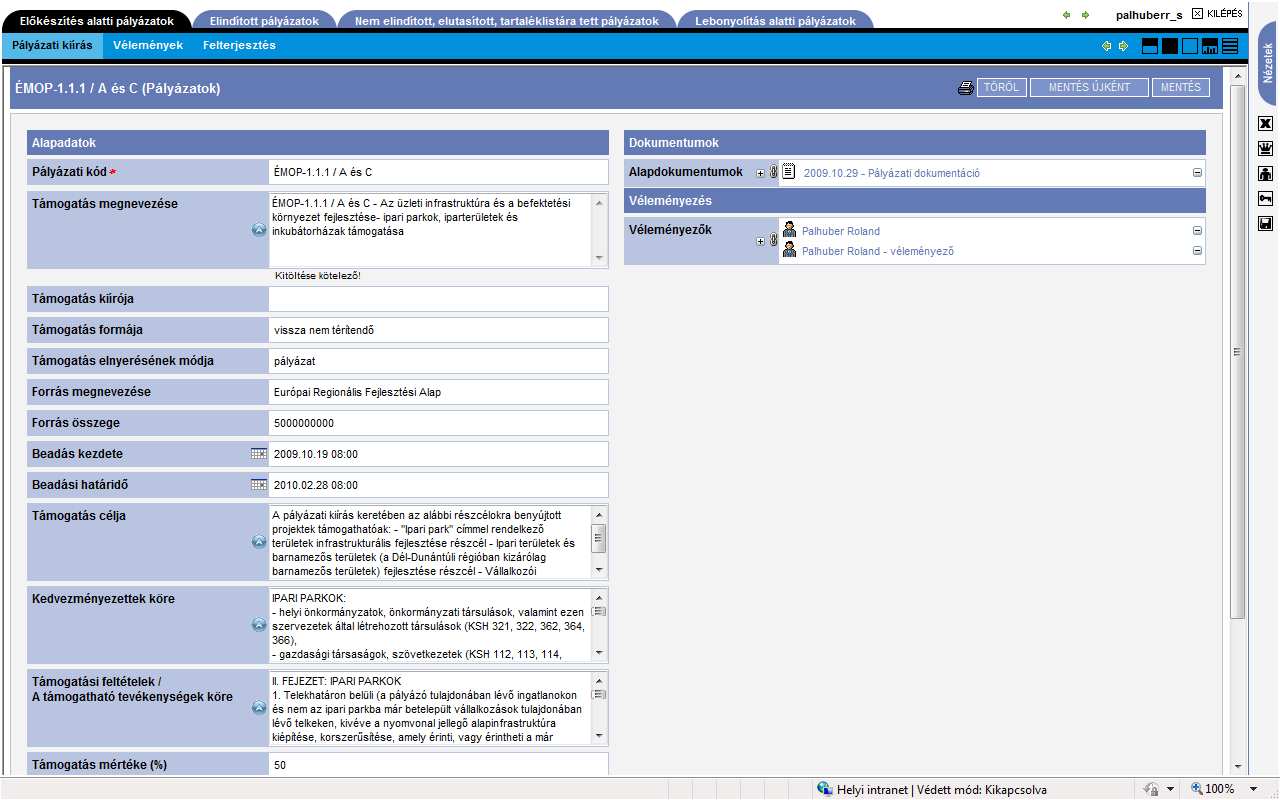This screenshot has height=800, width=1280.
Task: Open security zone icon dropdown in status bar
Action: click(1170, 789)
